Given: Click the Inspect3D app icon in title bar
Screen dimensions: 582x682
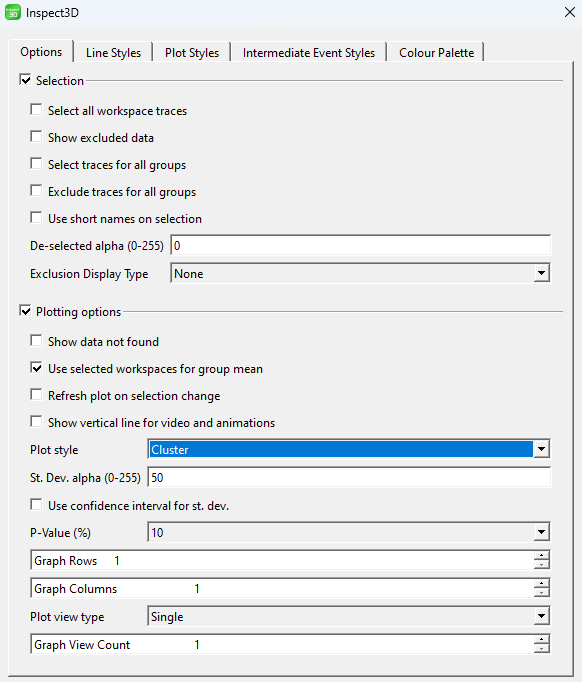Looking at the screenshot, I should (13, 12).
